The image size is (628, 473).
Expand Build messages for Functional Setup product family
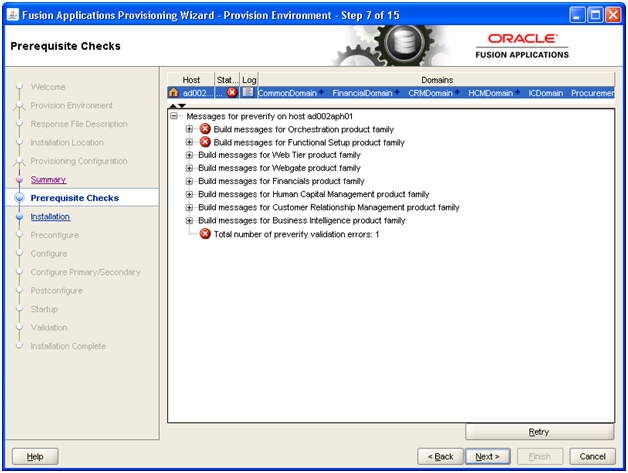[x=189, y=142]
